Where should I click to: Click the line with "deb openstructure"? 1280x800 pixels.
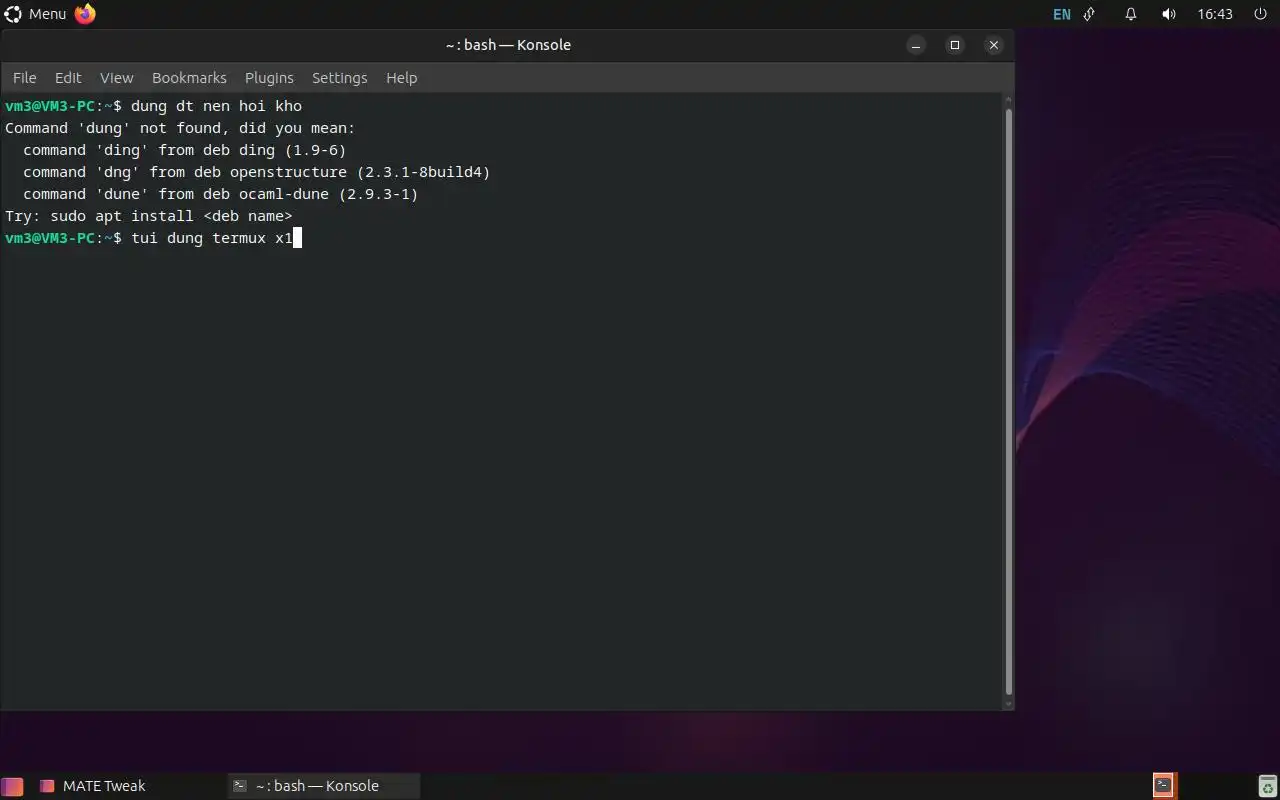tap(257, 172)
